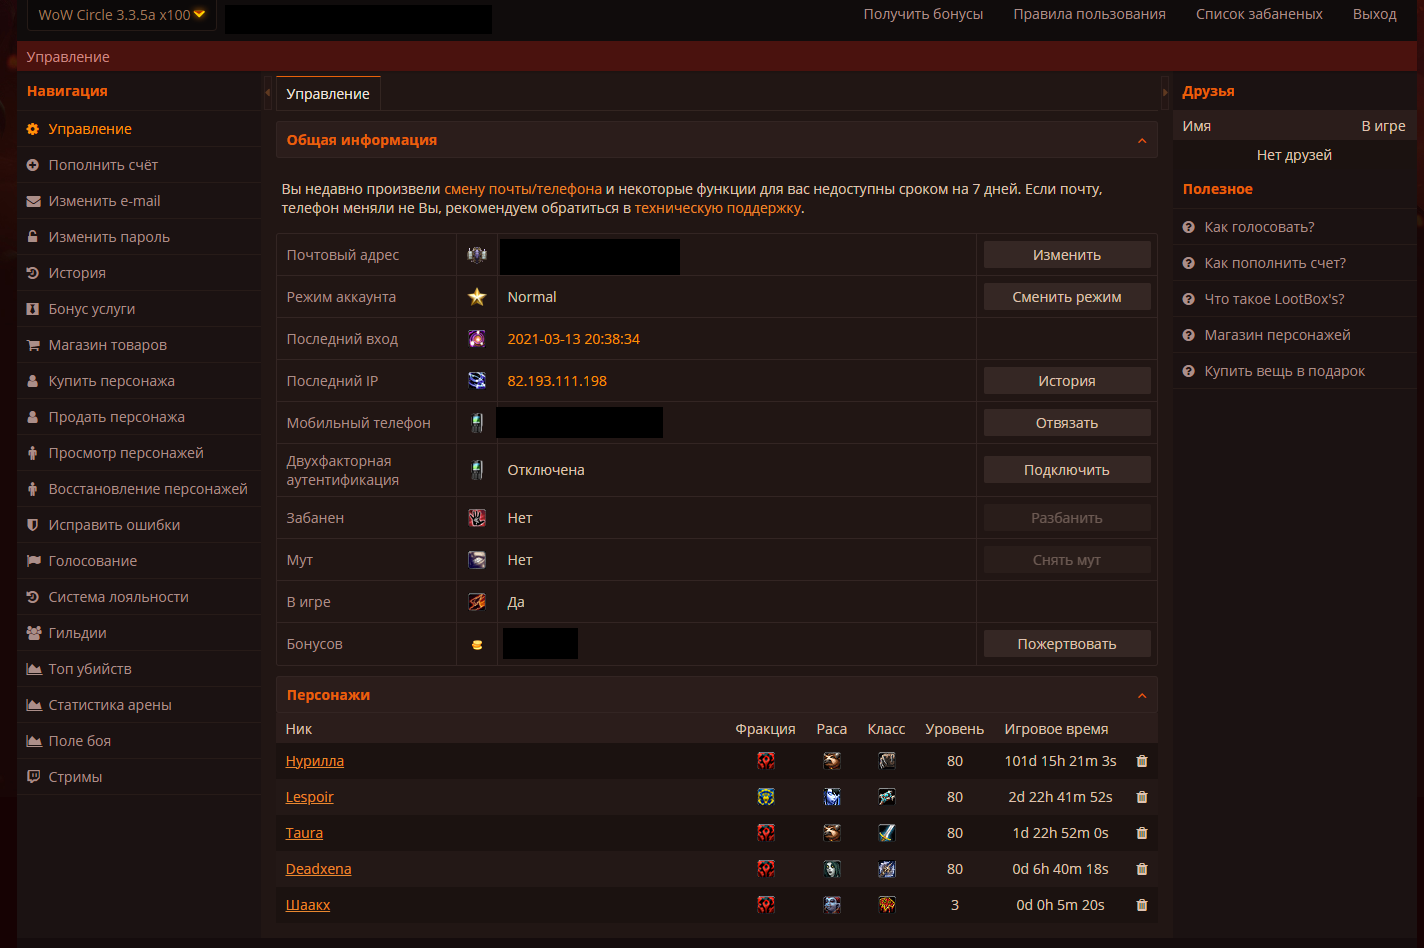1424x948 pixels.
Task: Open Получить бонусы in top menu
Action: pyautogui.click(x=923, y=14)
